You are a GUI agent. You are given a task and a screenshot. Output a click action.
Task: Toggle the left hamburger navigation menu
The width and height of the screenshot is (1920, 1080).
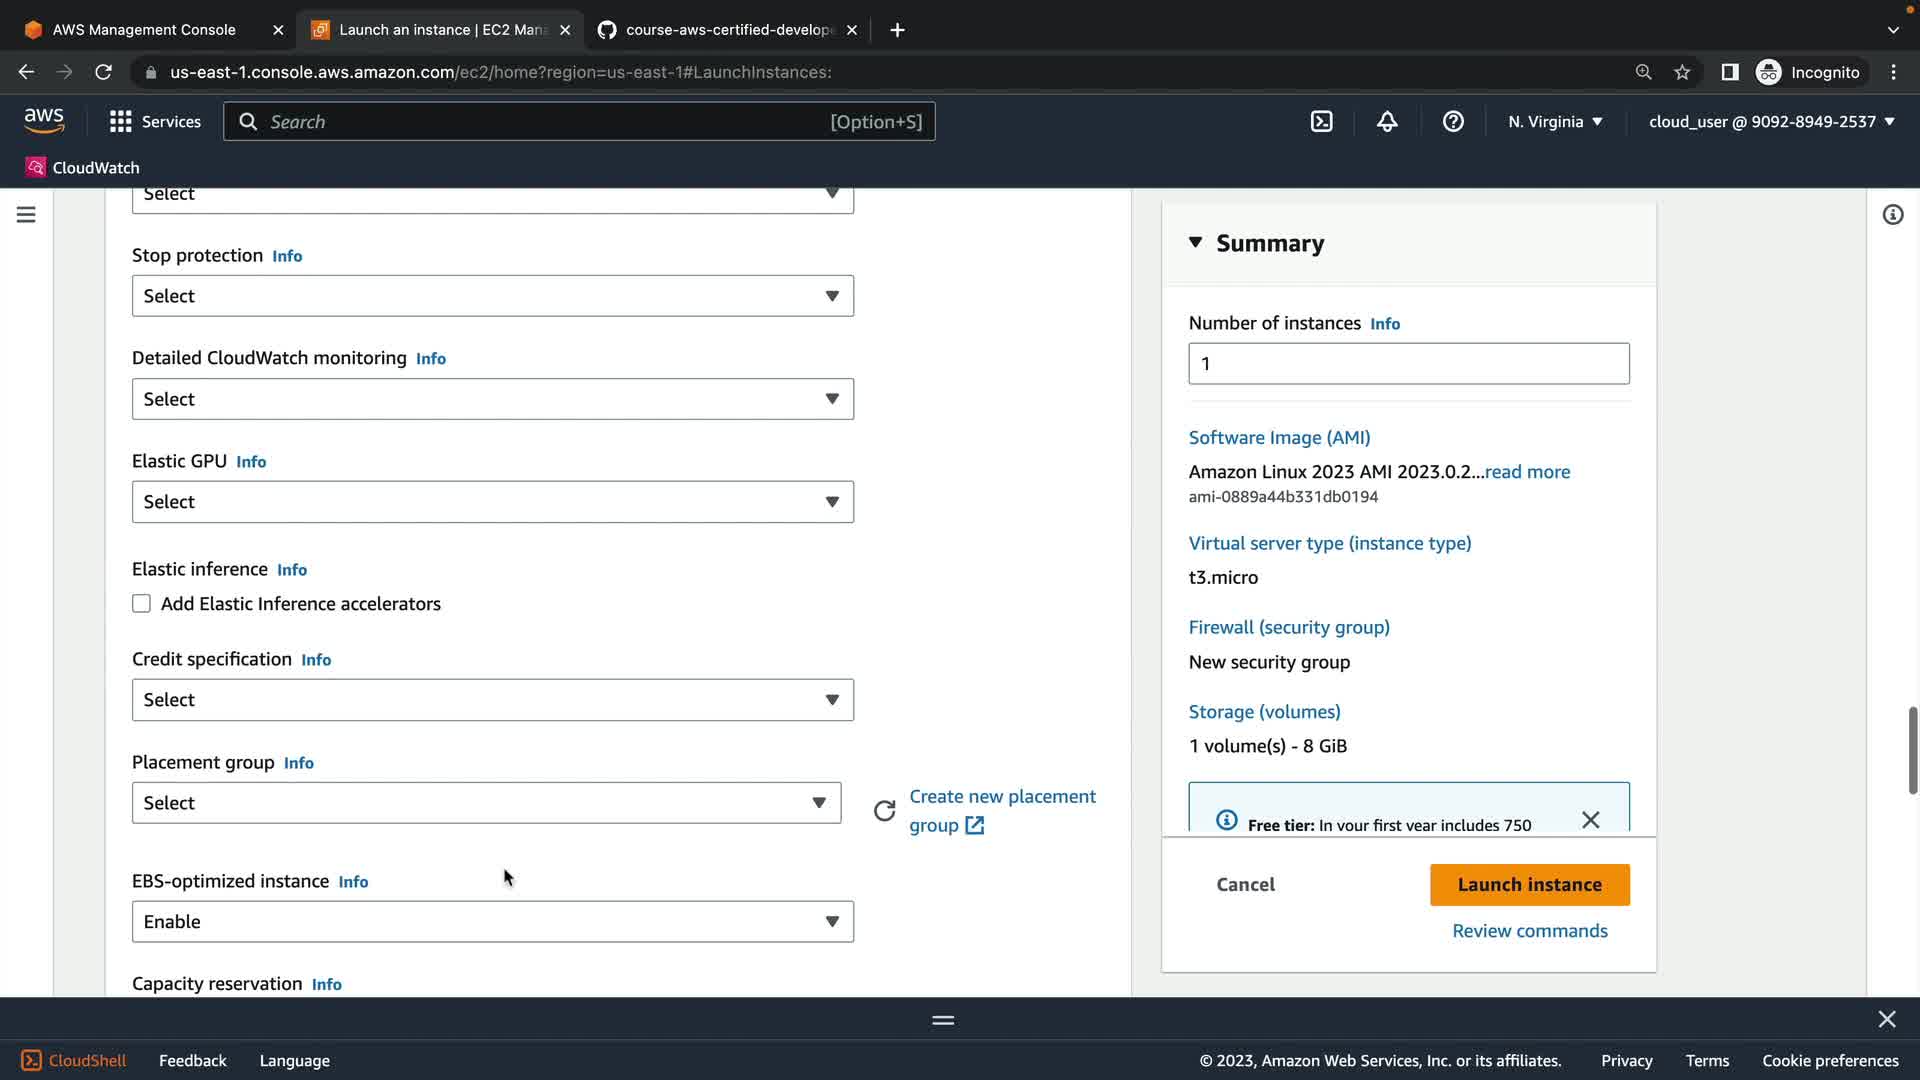point(26,215)
